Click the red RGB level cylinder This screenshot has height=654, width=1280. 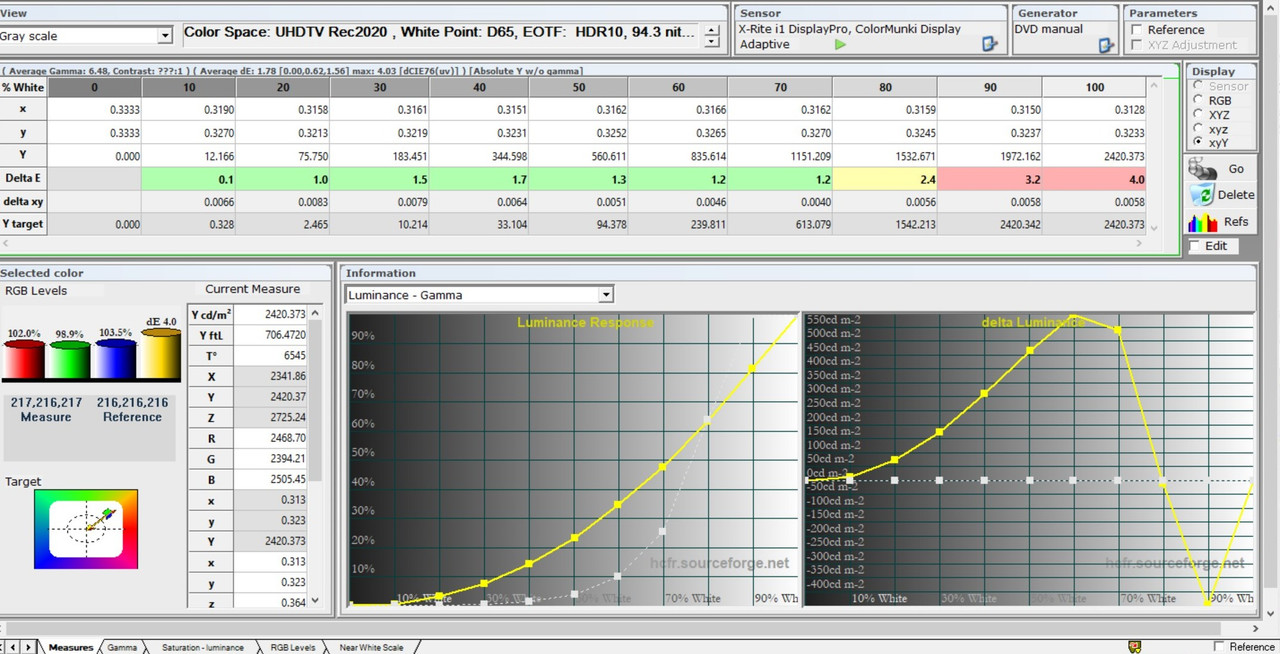[x=24, y=361]
